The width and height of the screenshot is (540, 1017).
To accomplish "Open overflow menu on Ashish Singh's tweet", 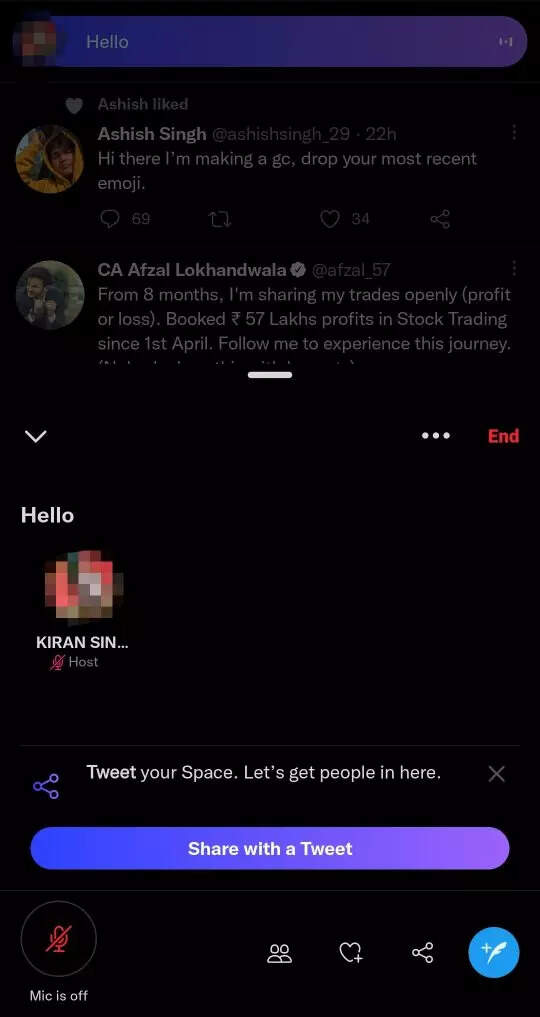I will 513,132.
